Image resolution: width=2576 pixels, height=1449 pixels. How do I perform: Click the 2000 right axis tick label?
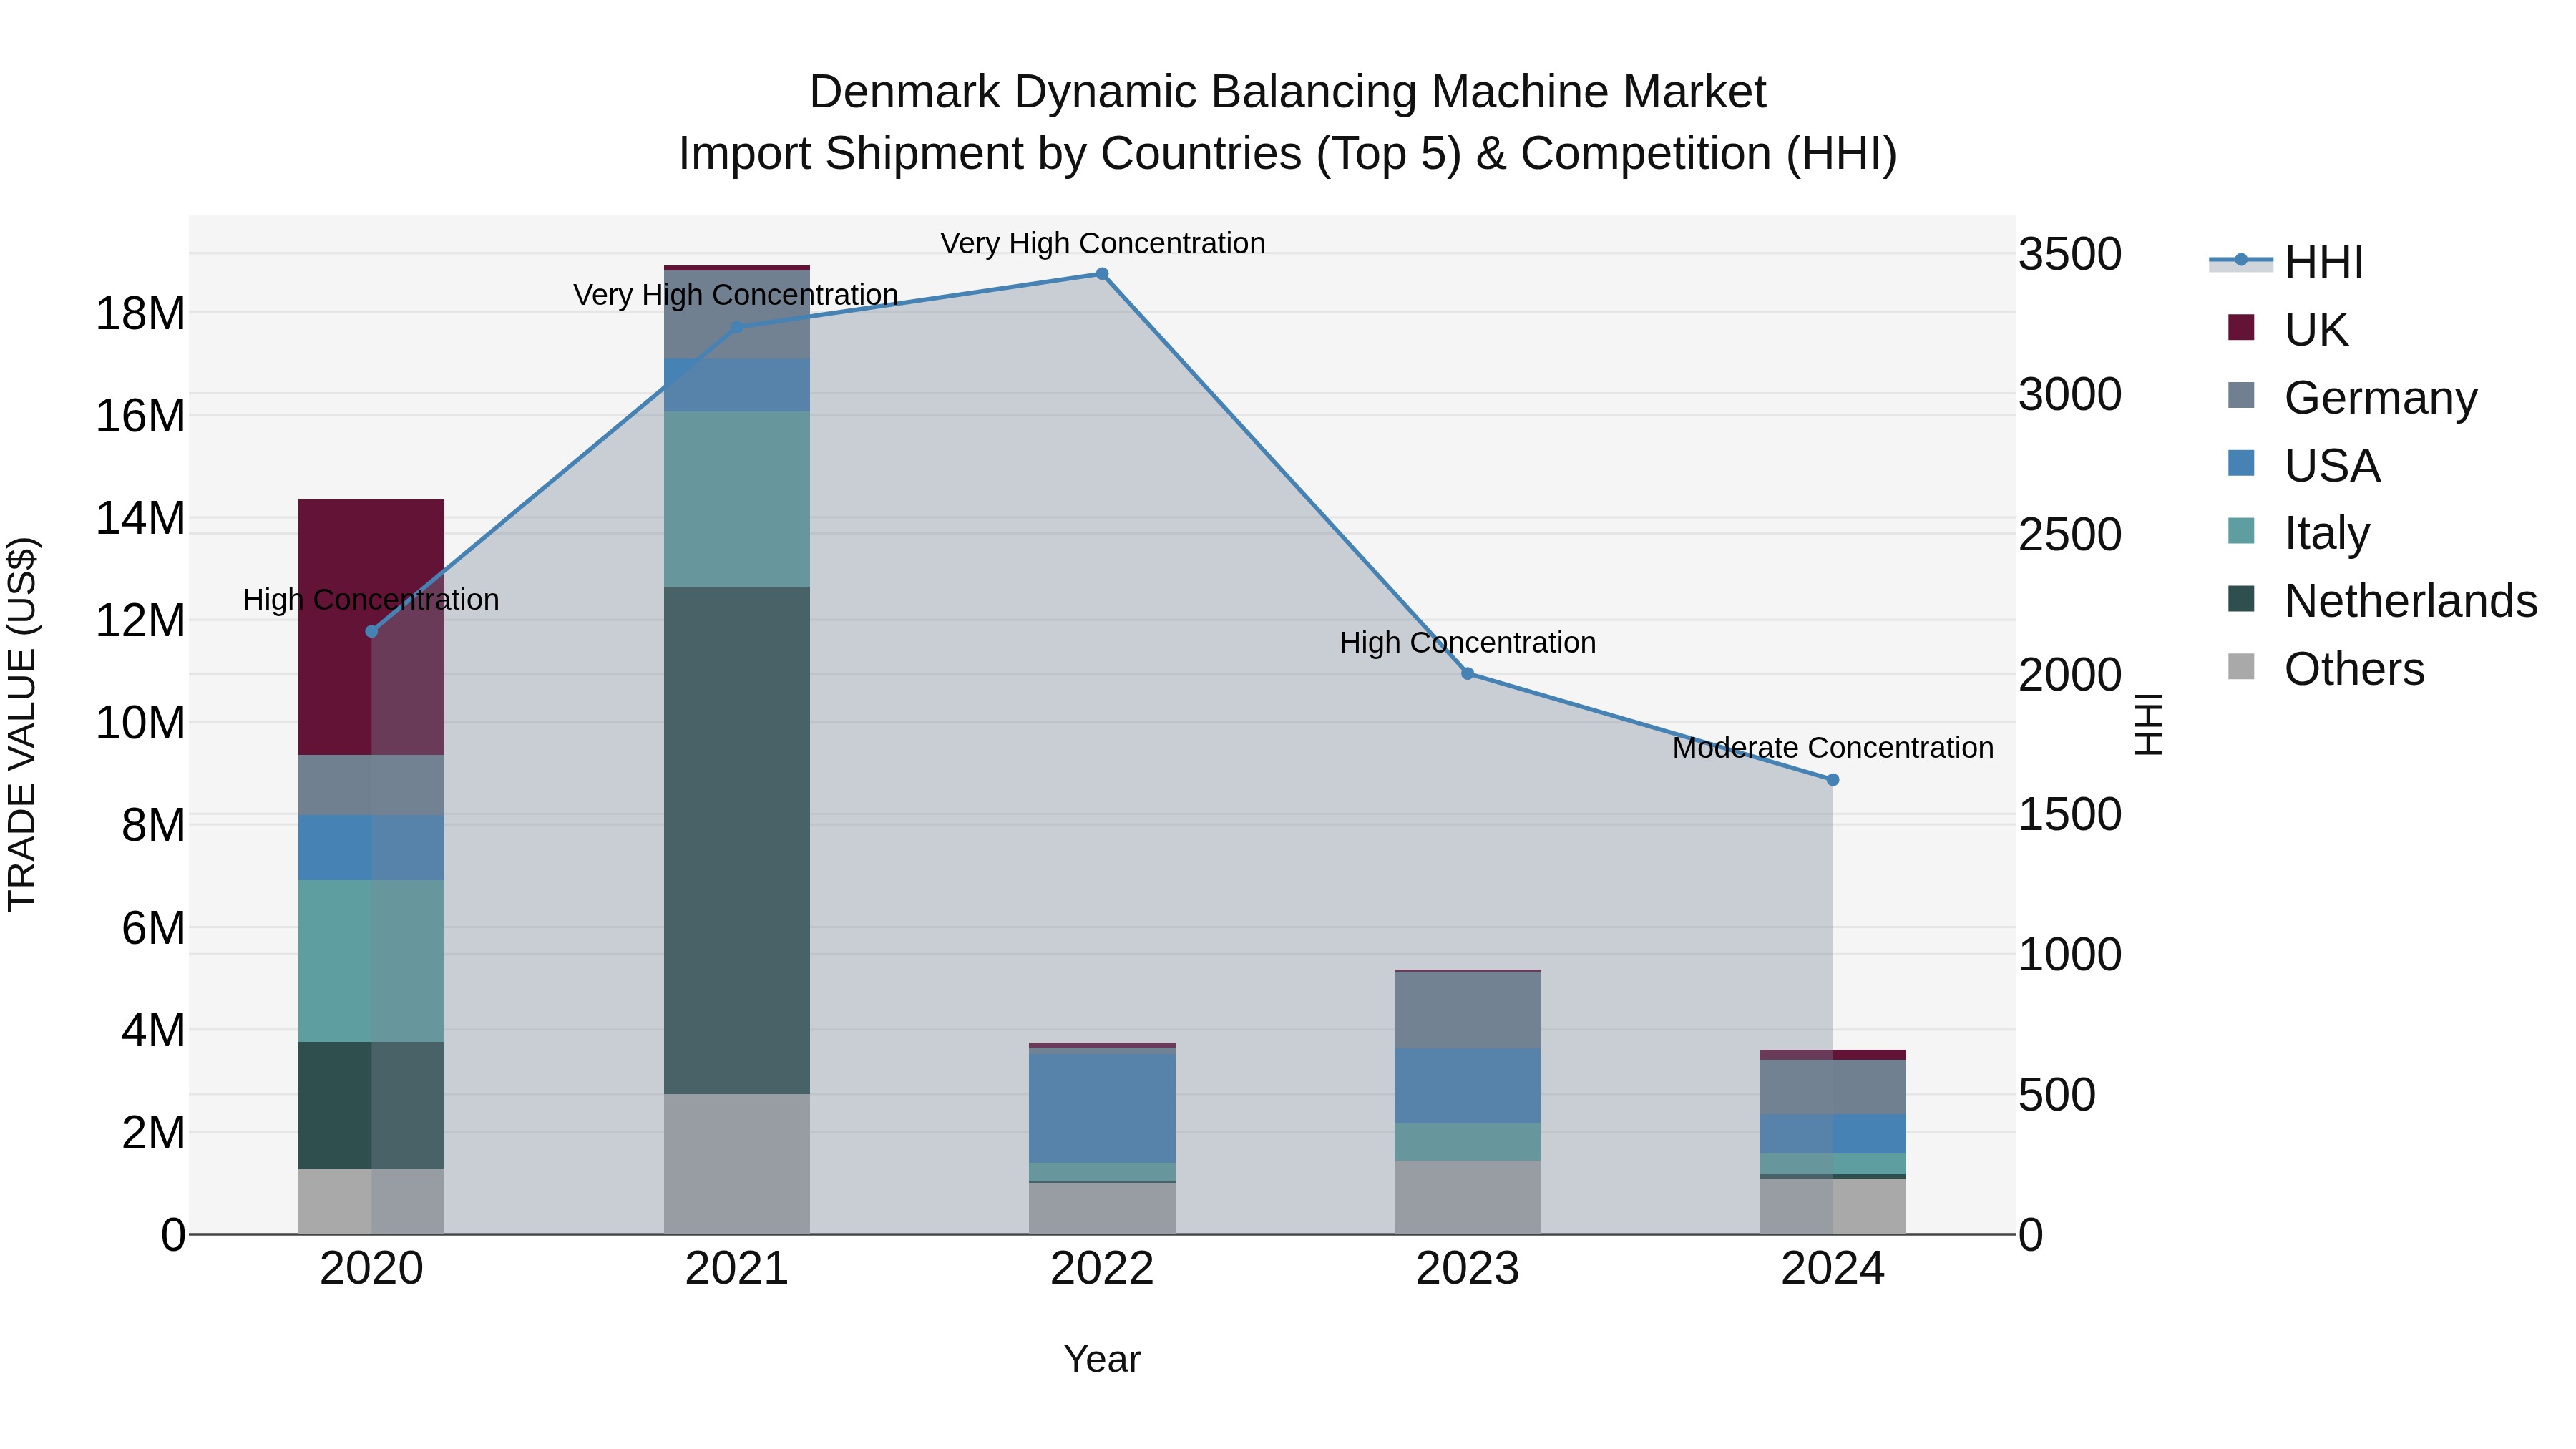pos(2070,675)
